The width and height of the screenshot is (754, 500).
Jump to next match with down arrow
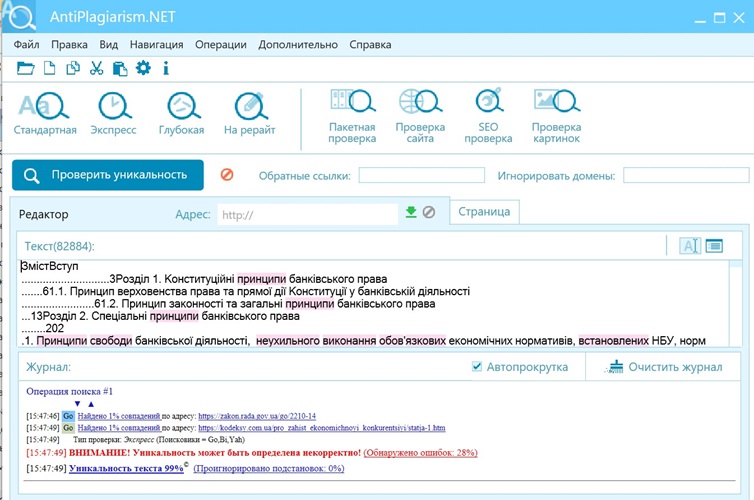[77, 404]
